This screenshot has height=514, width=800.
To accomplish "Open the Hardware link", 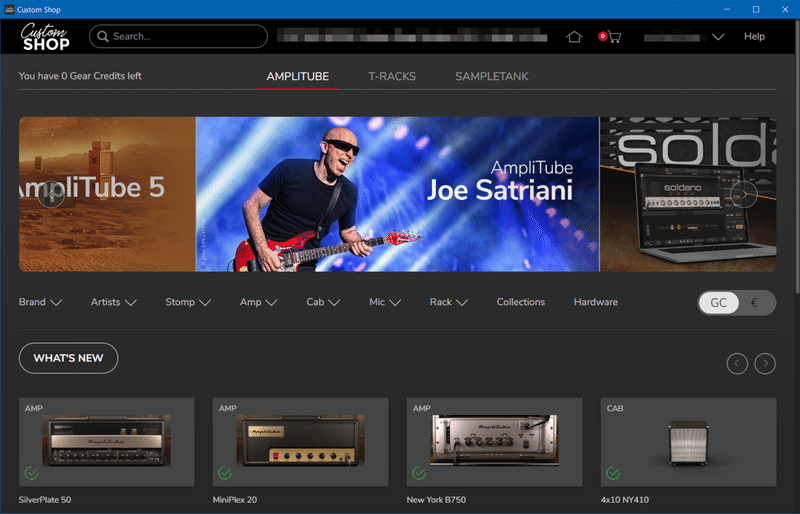I will coord(595,302).
